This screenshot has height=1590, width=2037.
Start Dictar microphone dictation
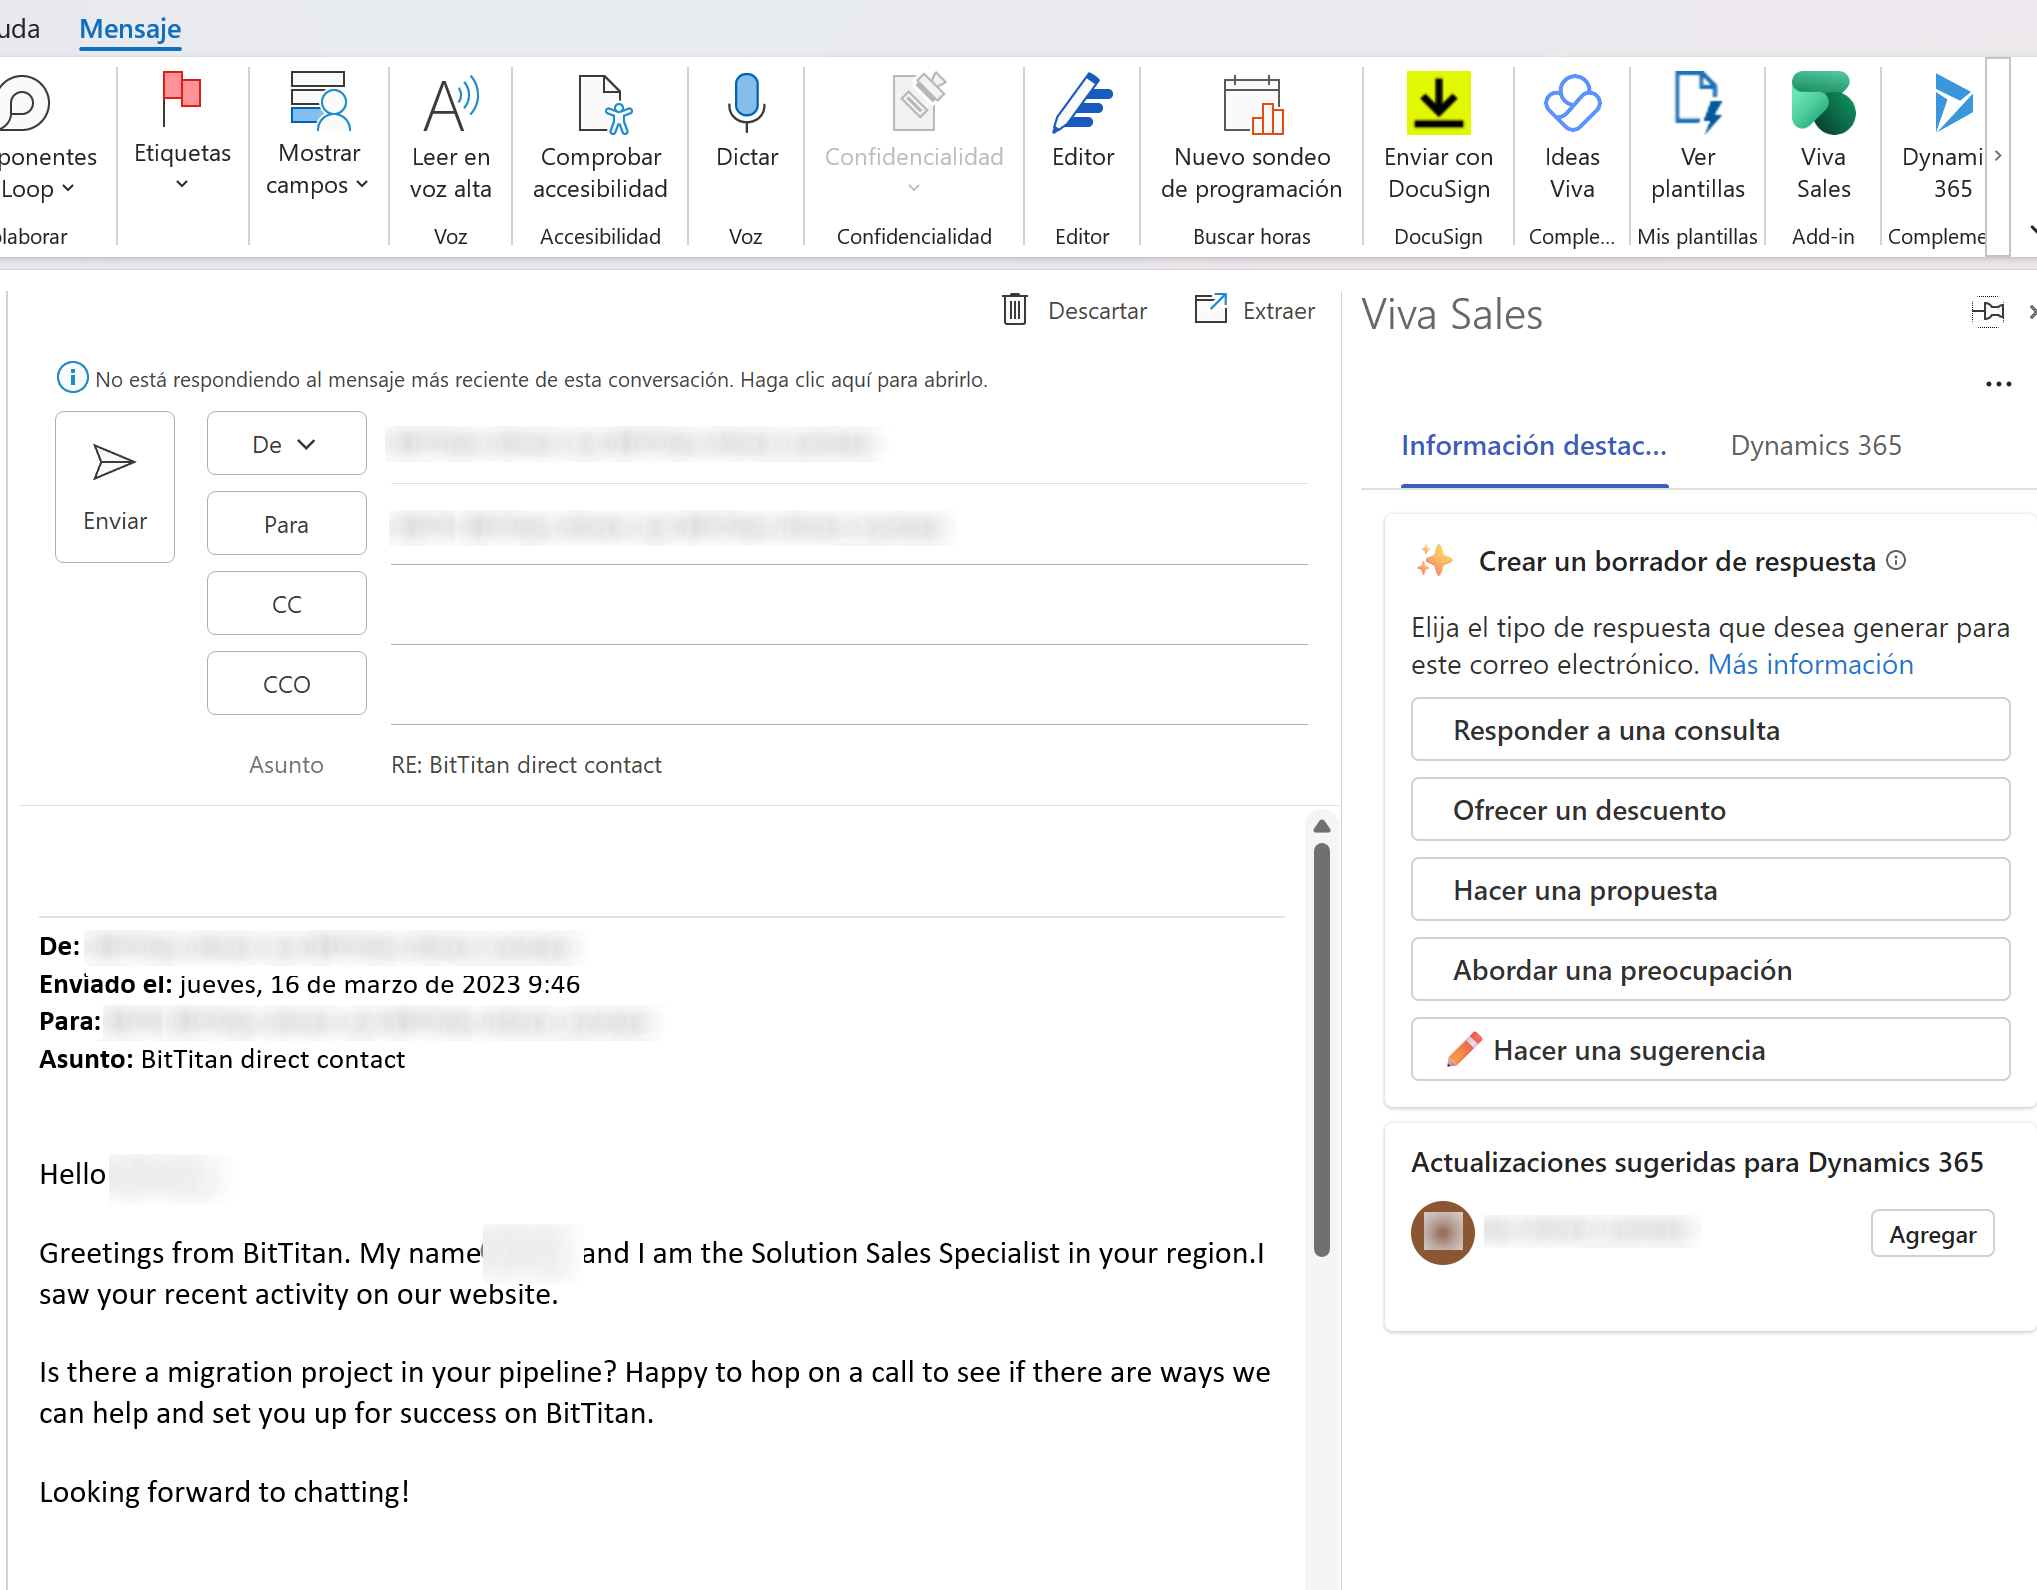[746, 120]
